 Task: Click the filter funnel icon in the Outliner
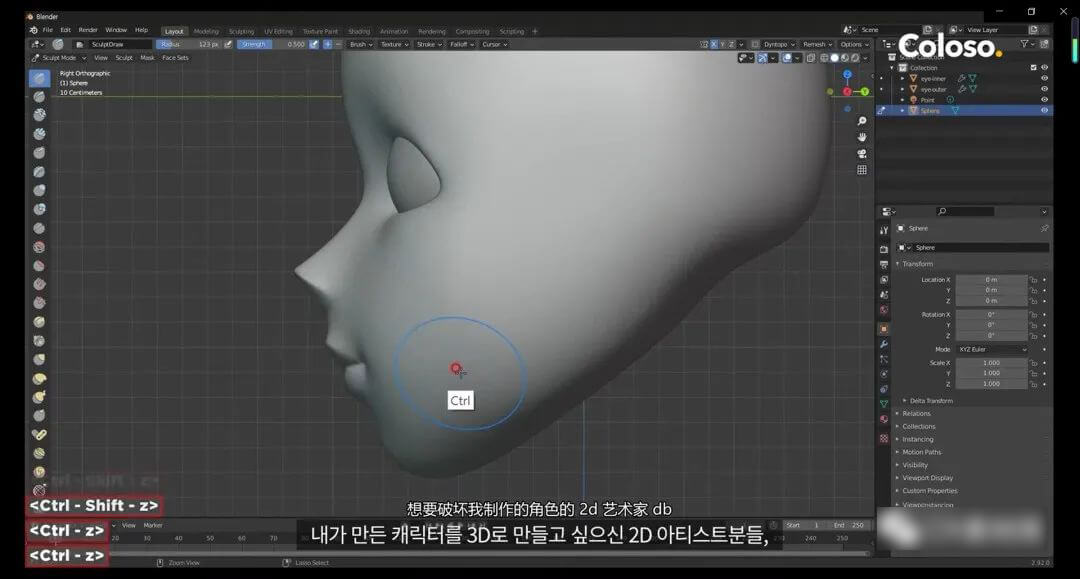point(1024,45)
